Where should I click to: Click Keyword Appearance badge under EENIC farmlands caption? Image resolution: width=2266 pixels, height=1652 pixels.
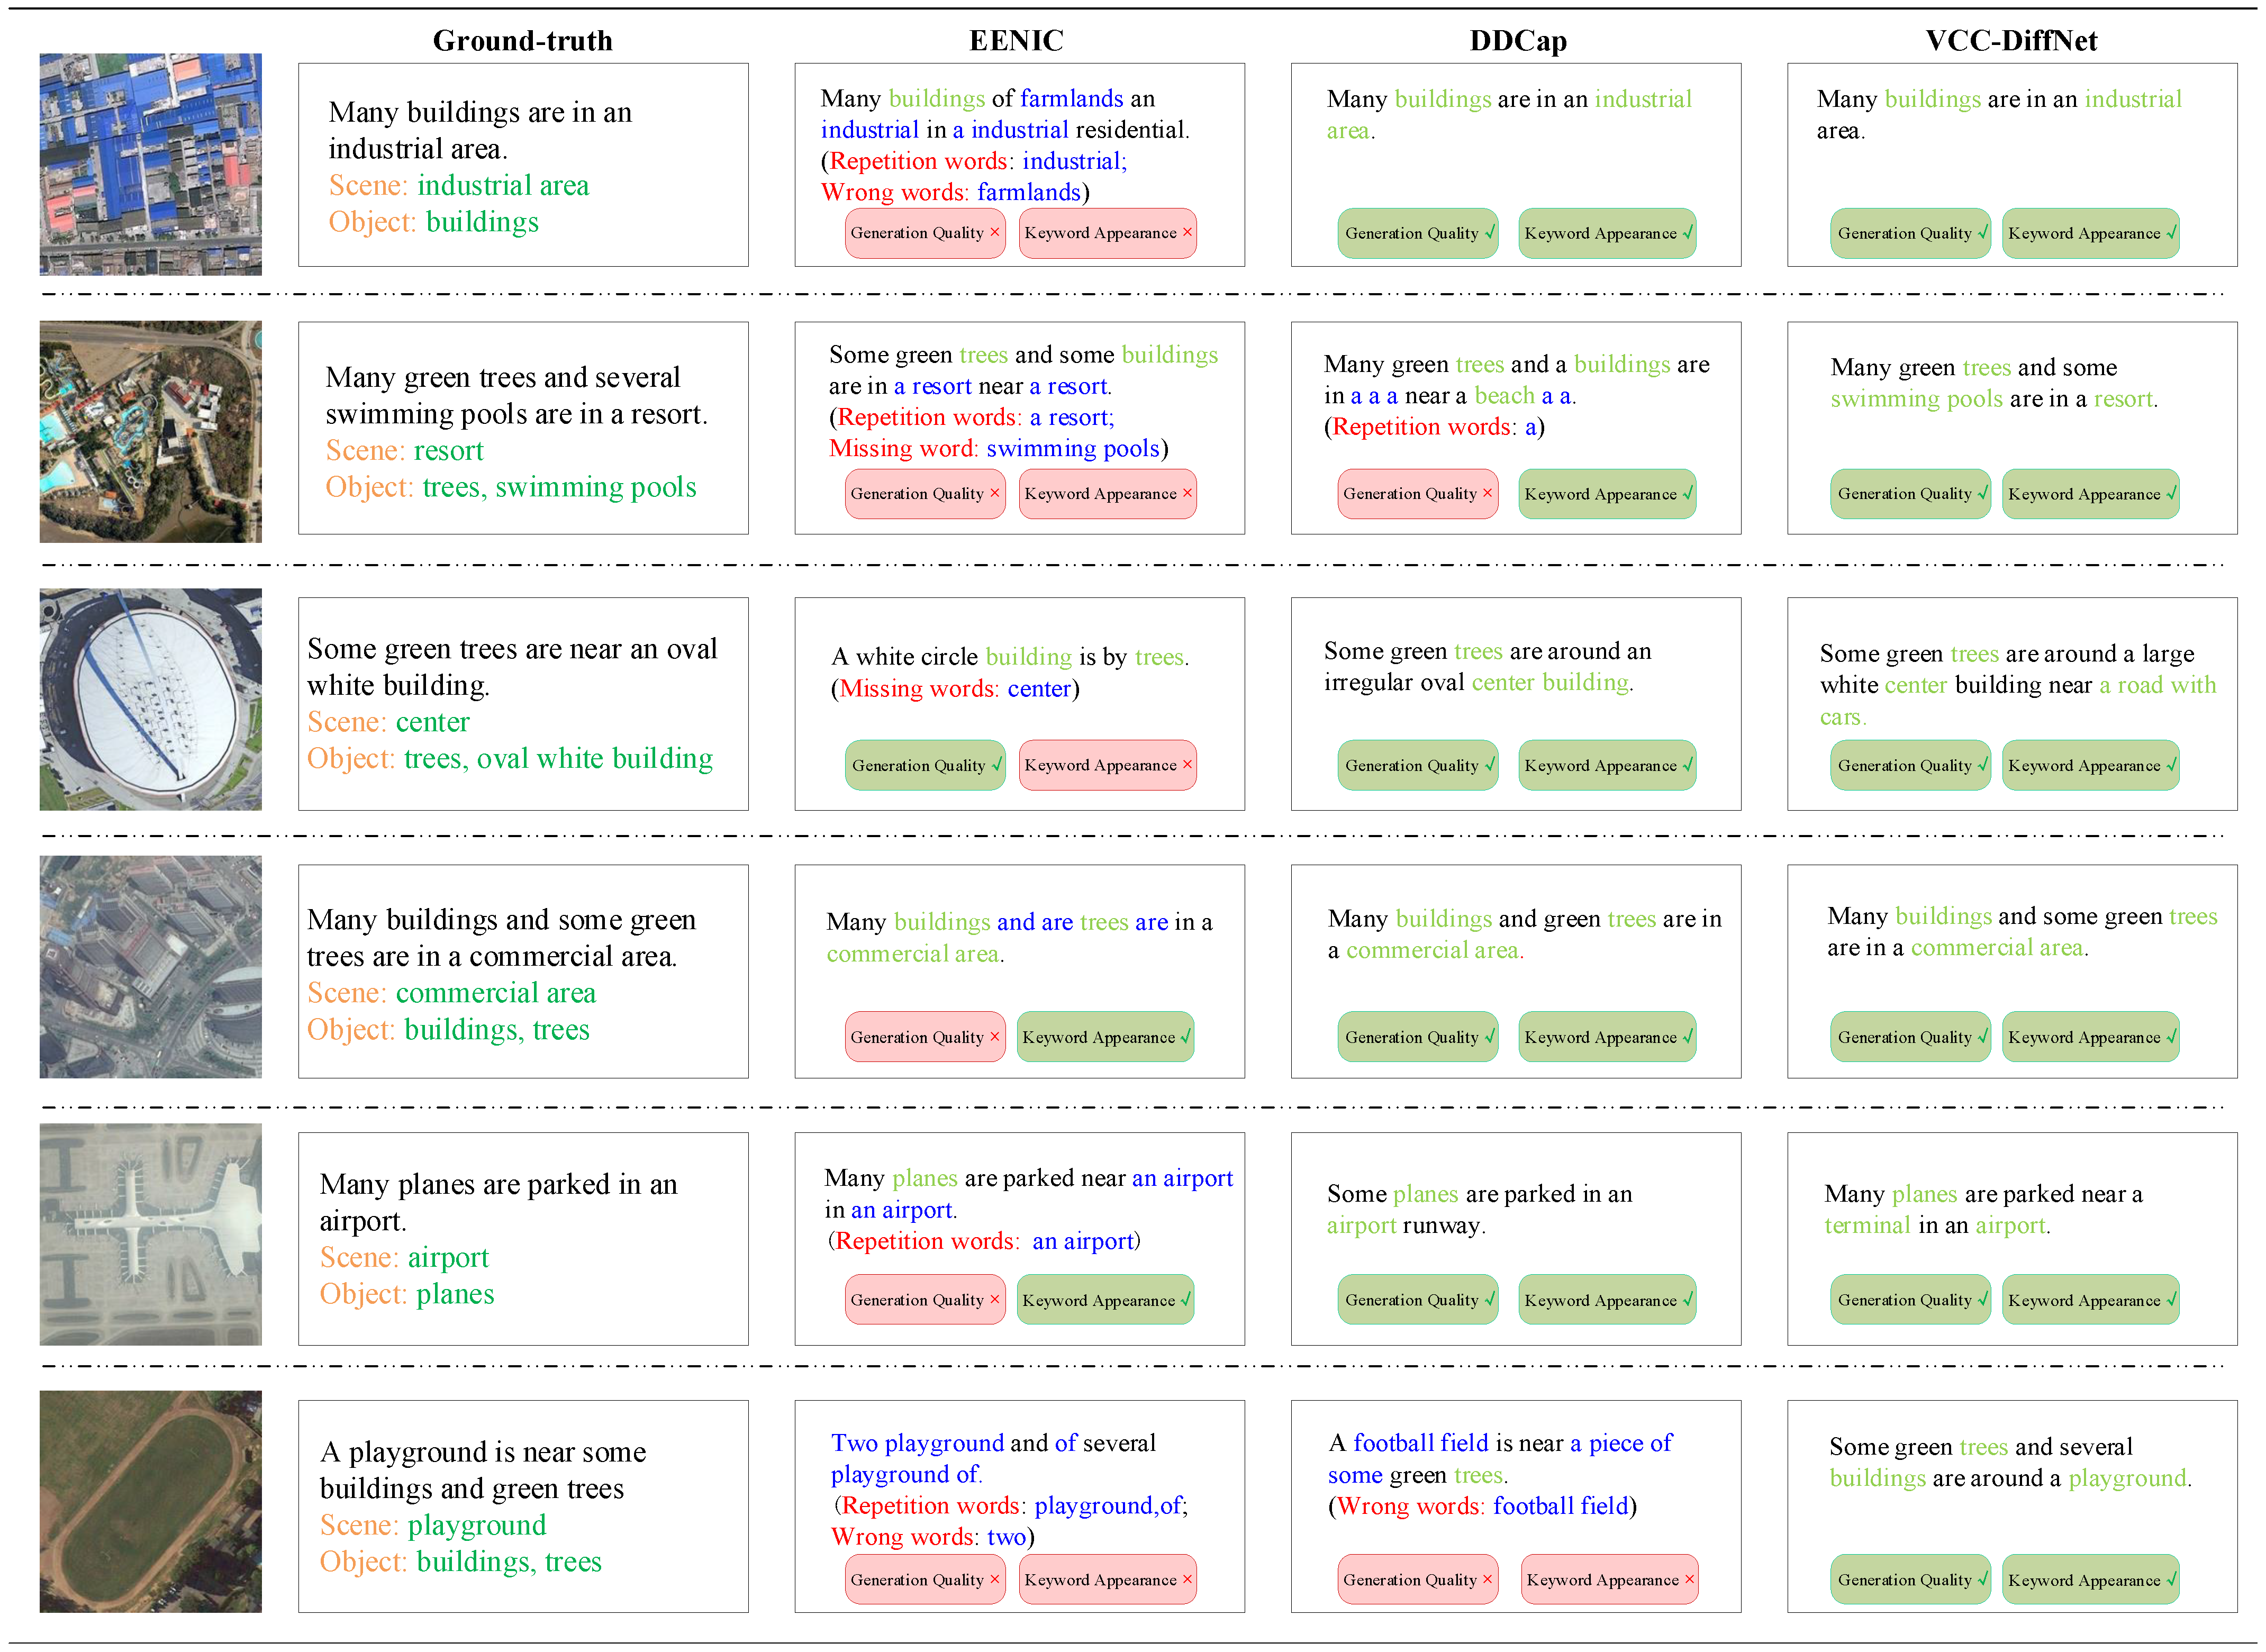click(x=1107, y=233)
